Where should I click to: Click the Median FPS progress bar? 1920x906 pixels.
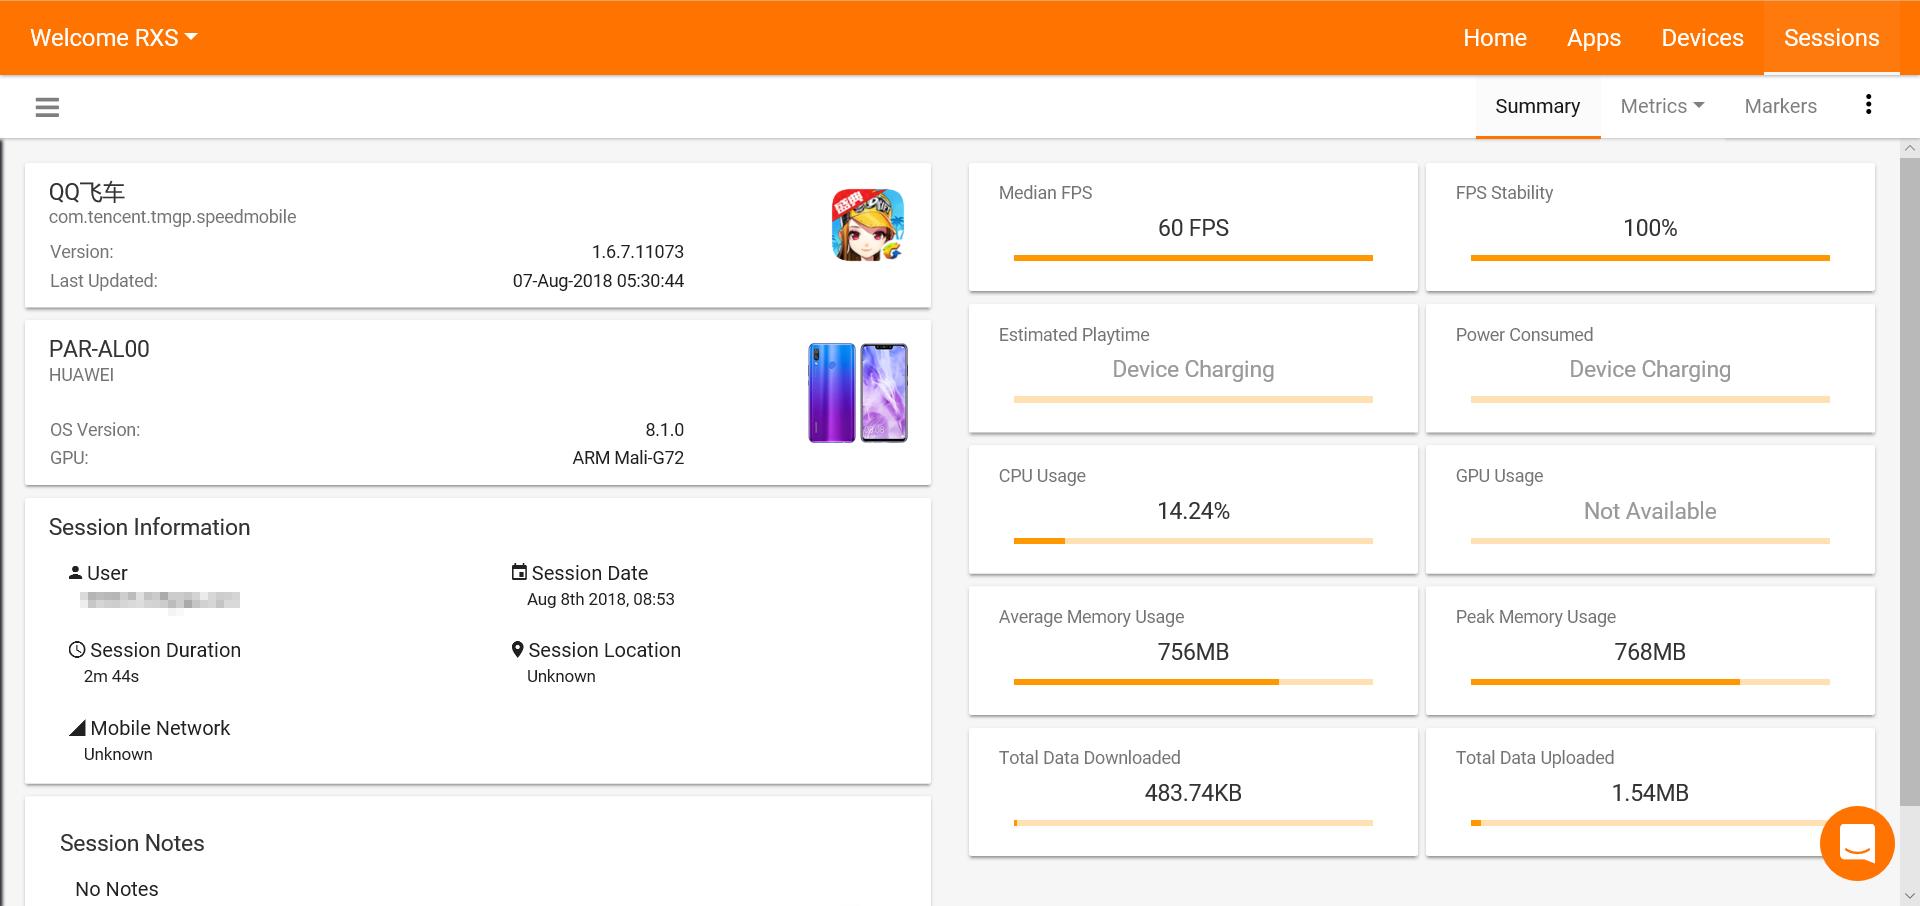pyautogui.click(x=1193, y=258)
